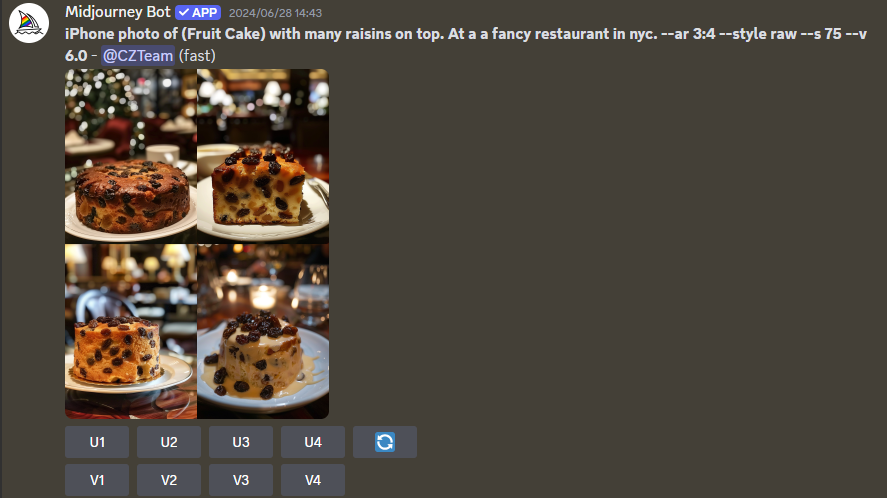Create variations of image three with V3

tap(241, 480)
